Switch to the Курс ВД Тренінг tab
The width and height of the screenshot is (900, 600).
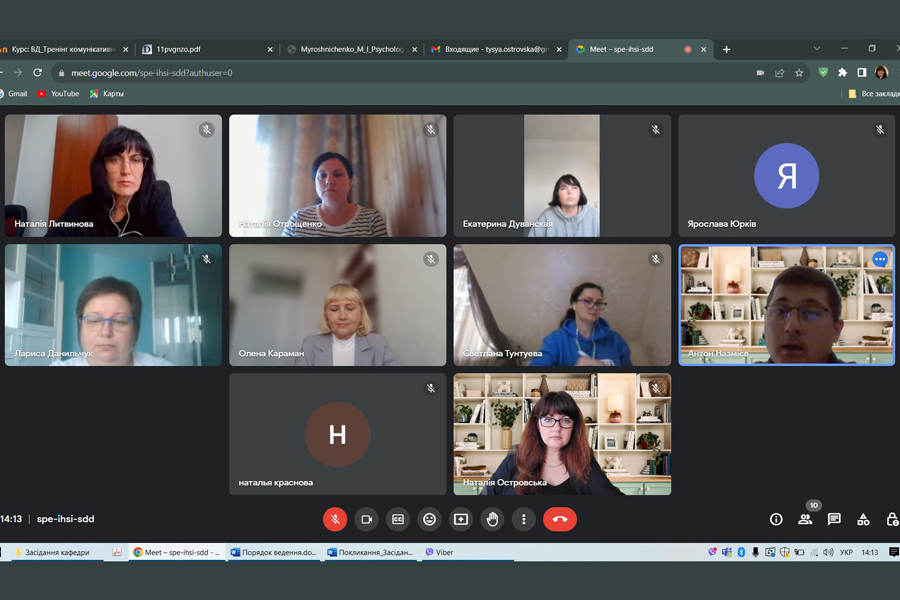coord(64,49)
